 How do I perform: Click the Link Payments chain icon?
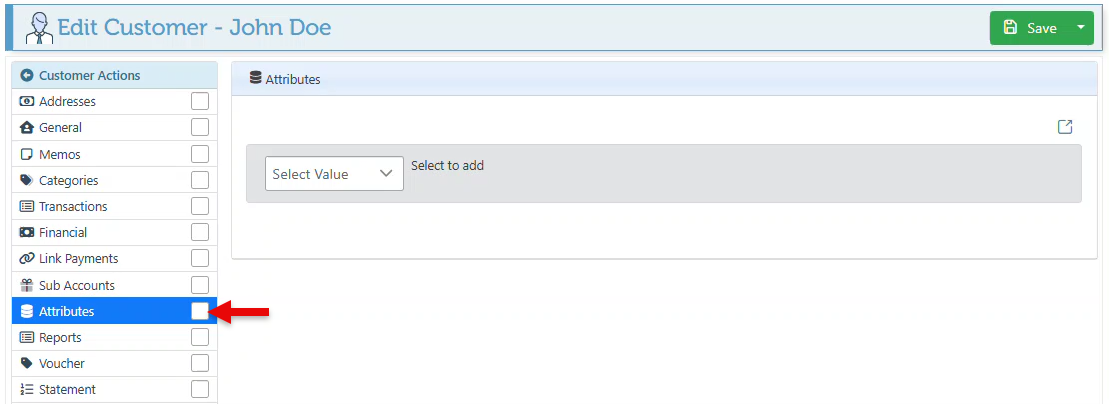click(x=27, y=259)
